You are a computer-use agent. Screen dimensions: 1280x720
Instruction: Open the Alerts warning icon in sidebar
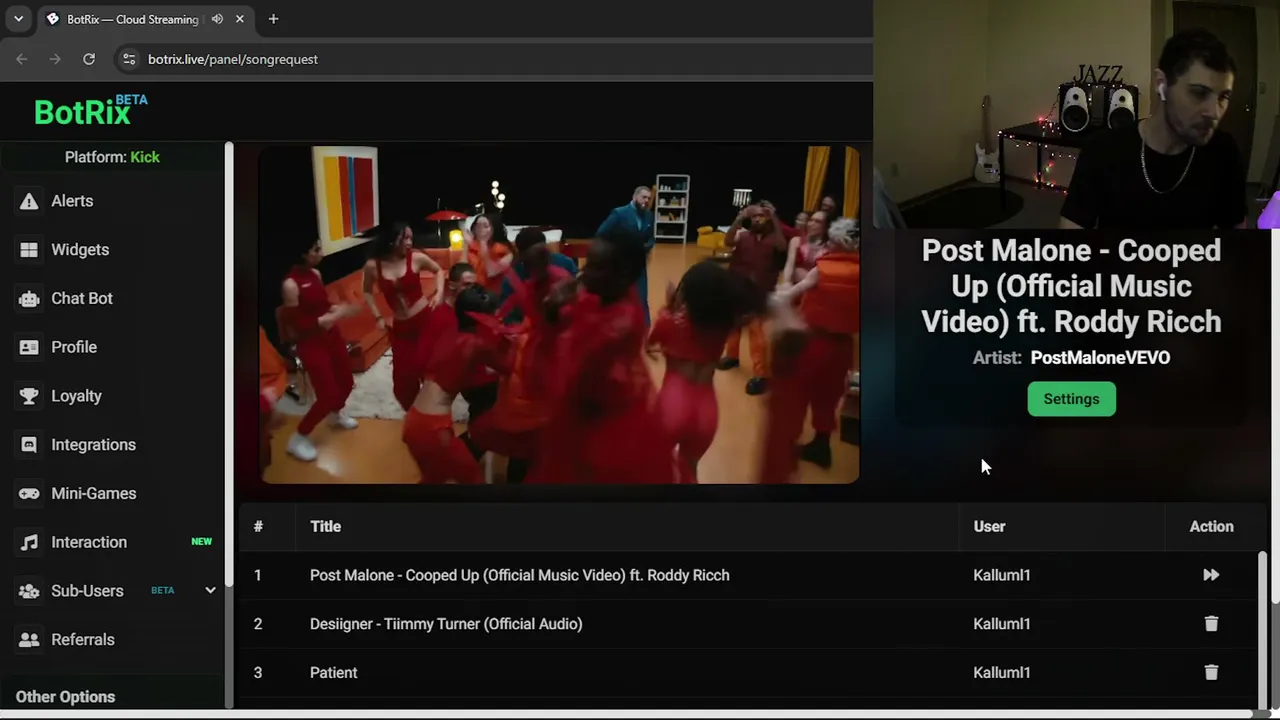click(x=29, y=201)
